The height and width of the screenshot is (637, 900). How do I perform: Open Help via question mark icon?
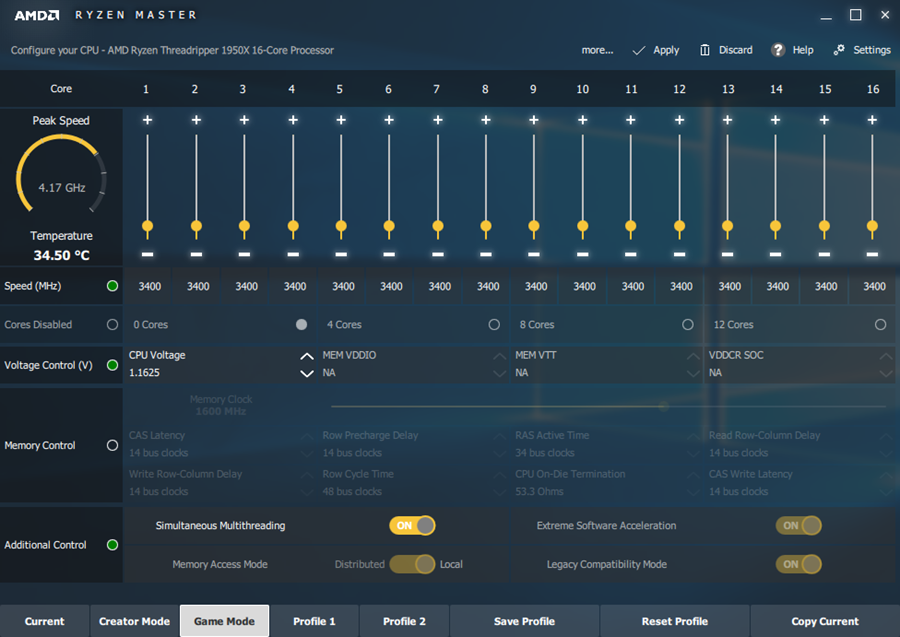778,50
